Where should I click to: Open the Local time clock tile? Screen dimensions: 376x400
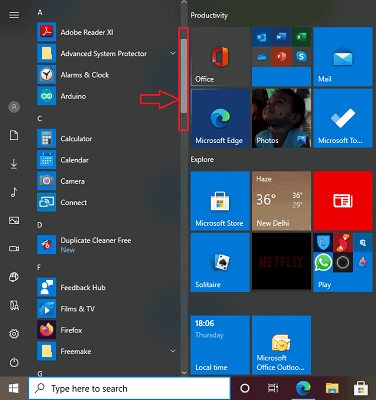tap(220, 345)
